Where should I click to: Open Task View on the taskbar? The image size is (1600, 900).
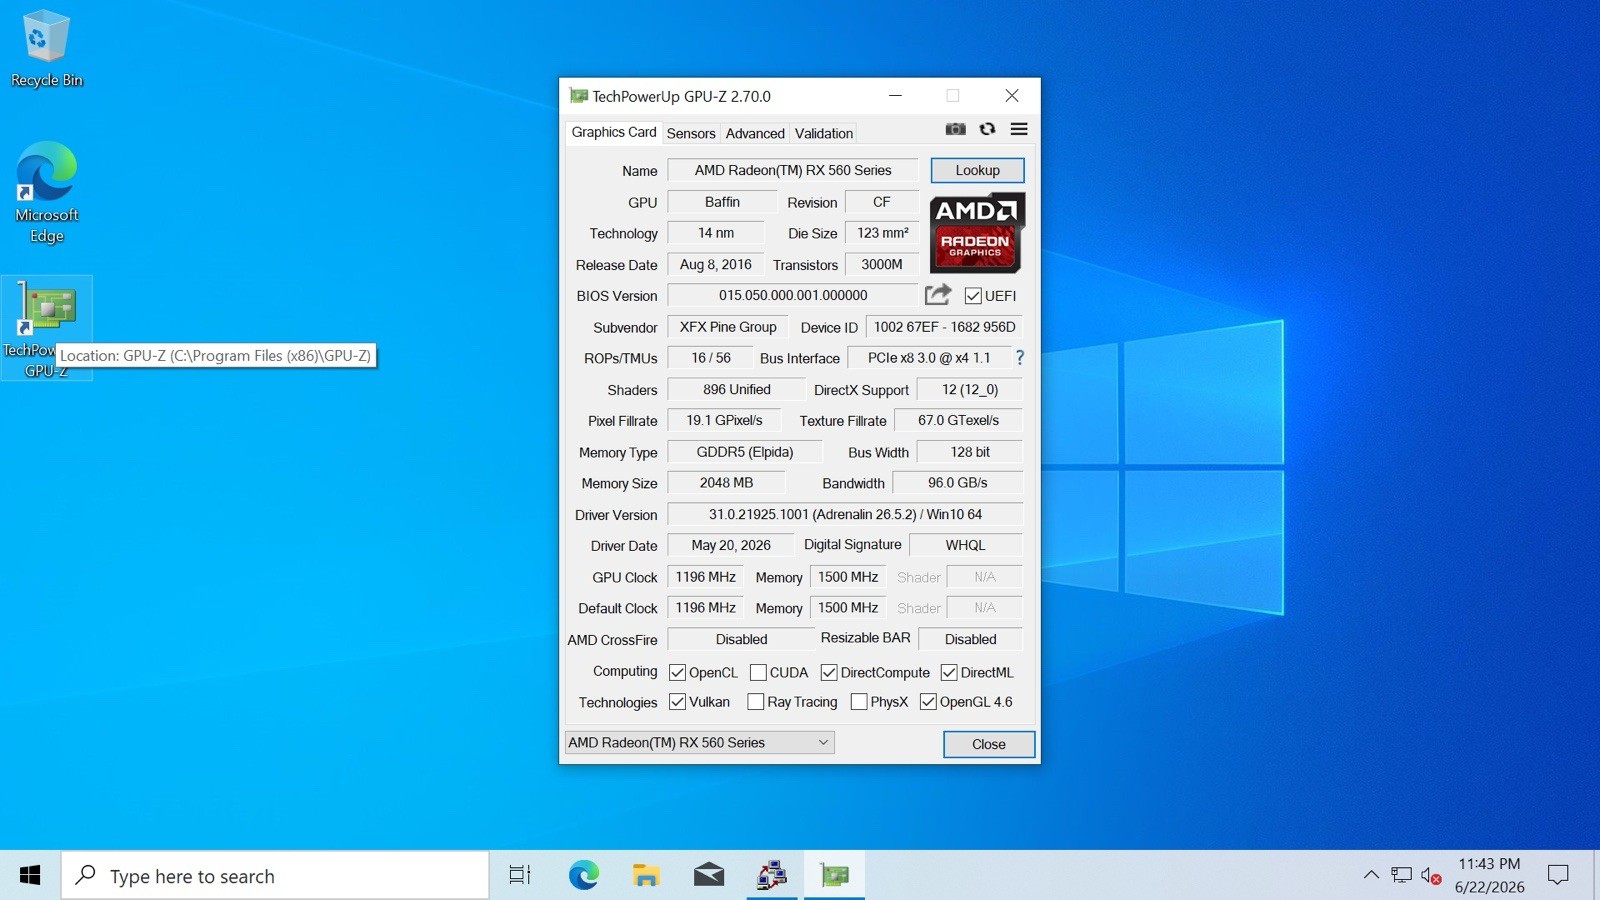(520, 876)
